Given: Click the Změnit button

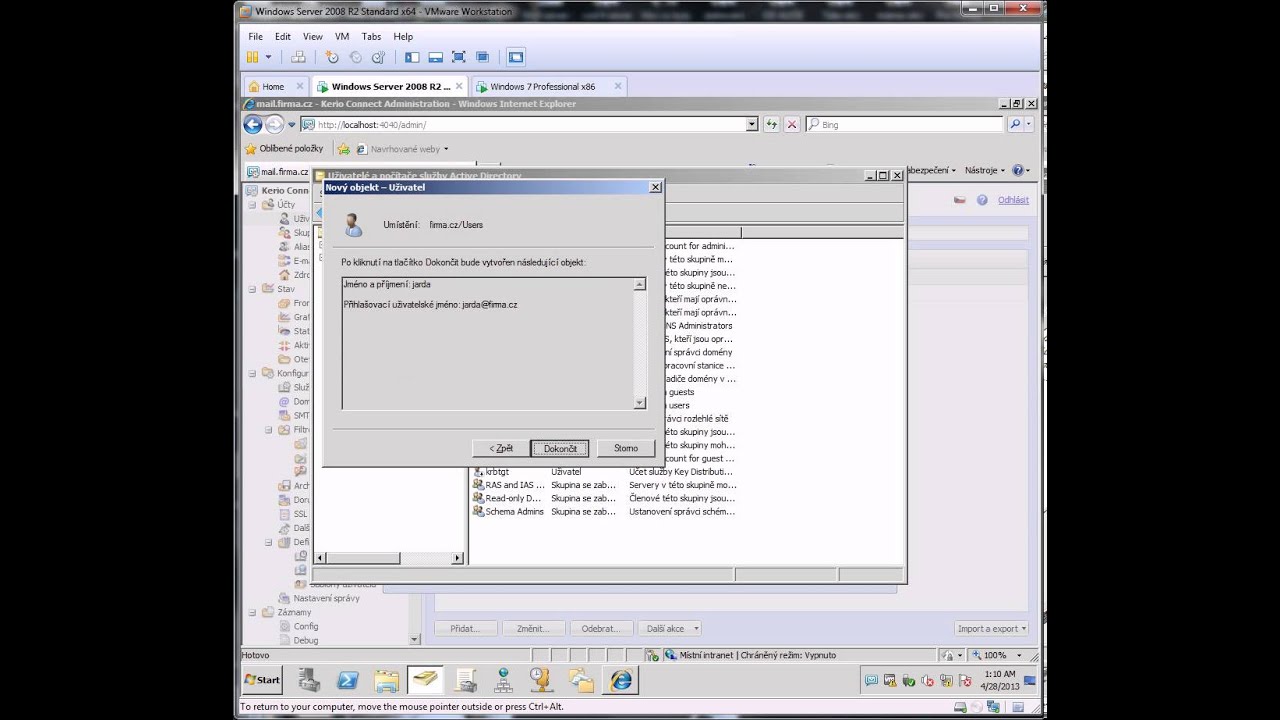Looking at the screenshot, I should (532, 628).
